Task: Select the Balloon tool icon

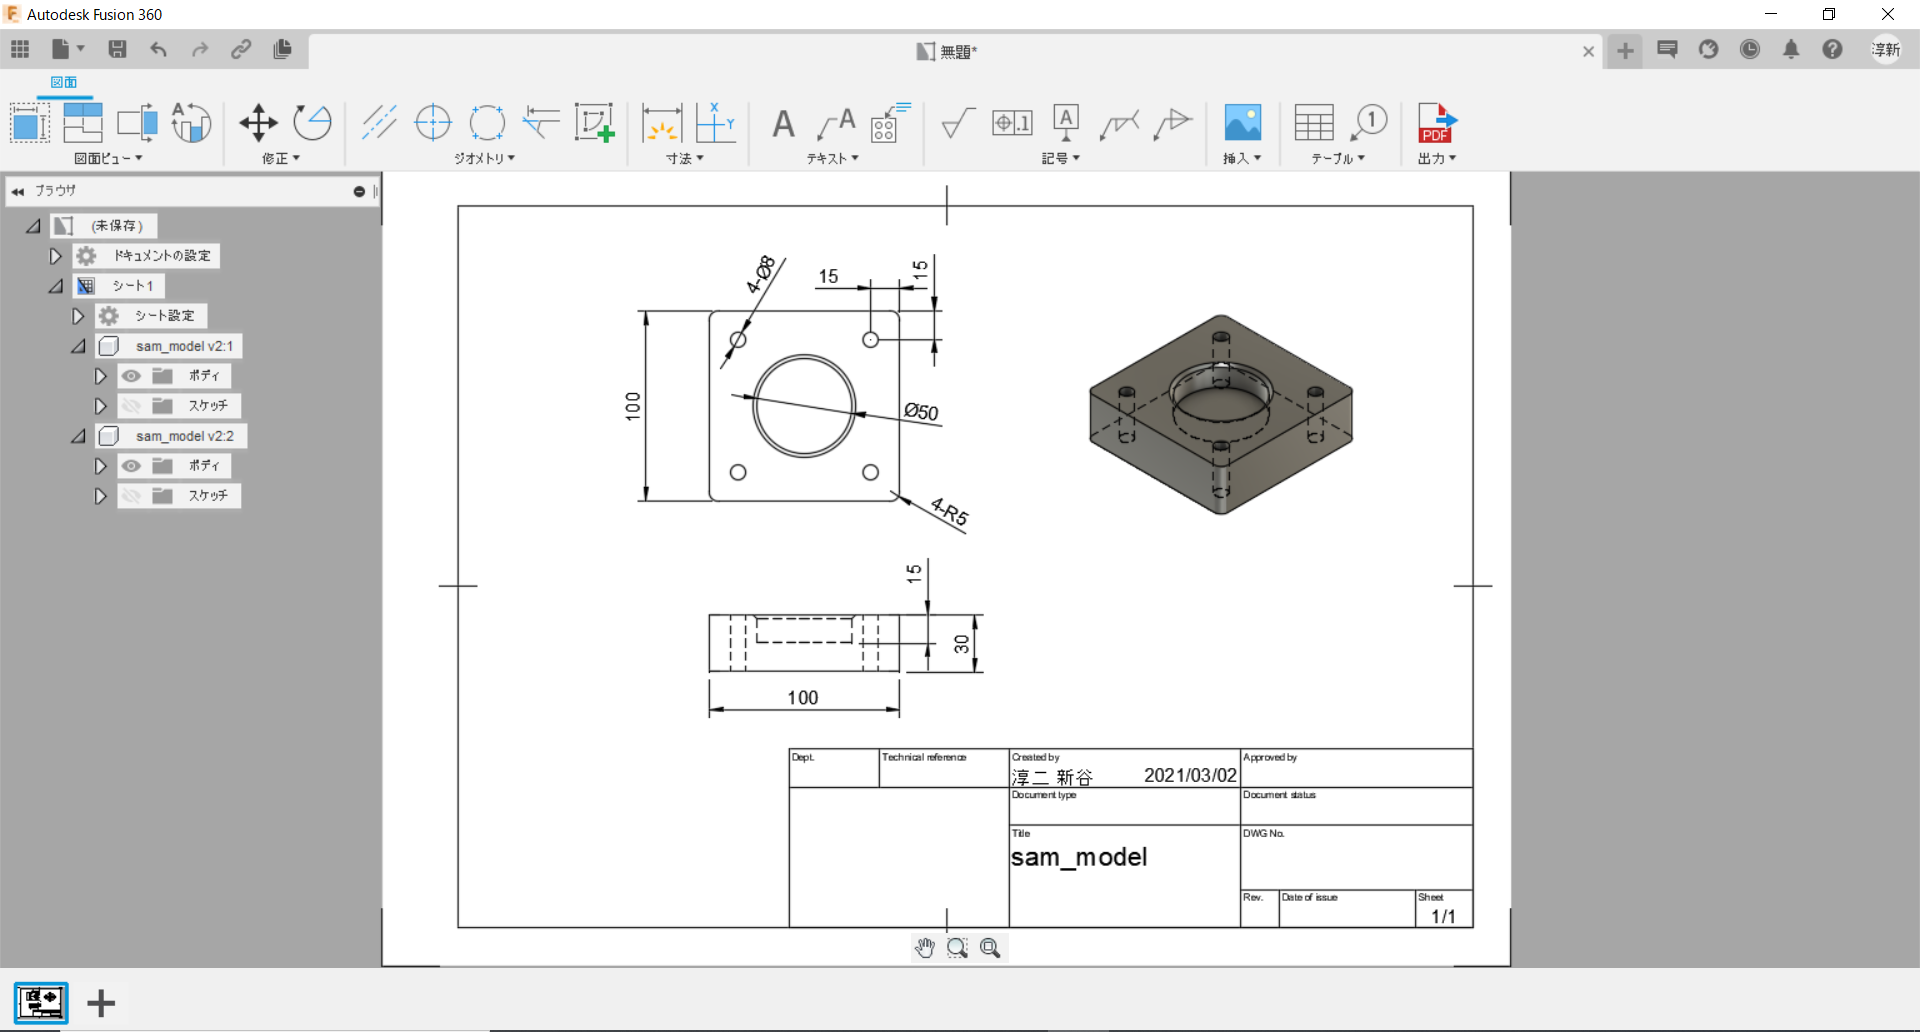Action: (x=1369, y=123)
